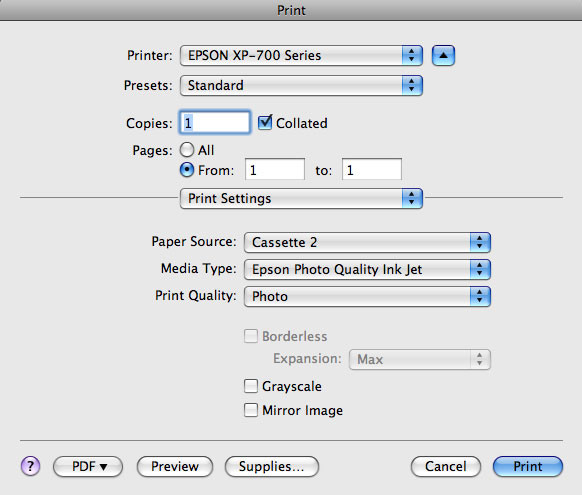Image resolution: width=582 pixels, height=495 pixels.
Task: Enable the Mirror Image checkbox
Action: pos(251,410)
